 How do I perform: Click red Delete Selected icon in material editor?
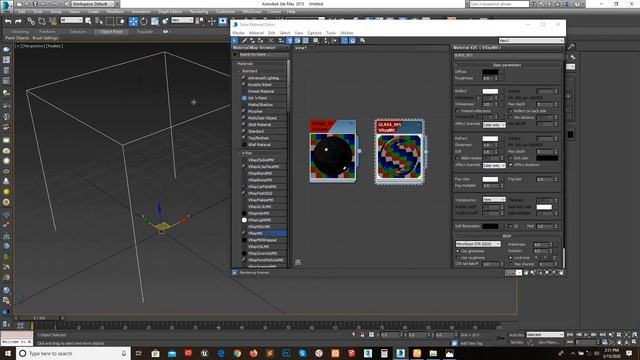pos(271,40)
